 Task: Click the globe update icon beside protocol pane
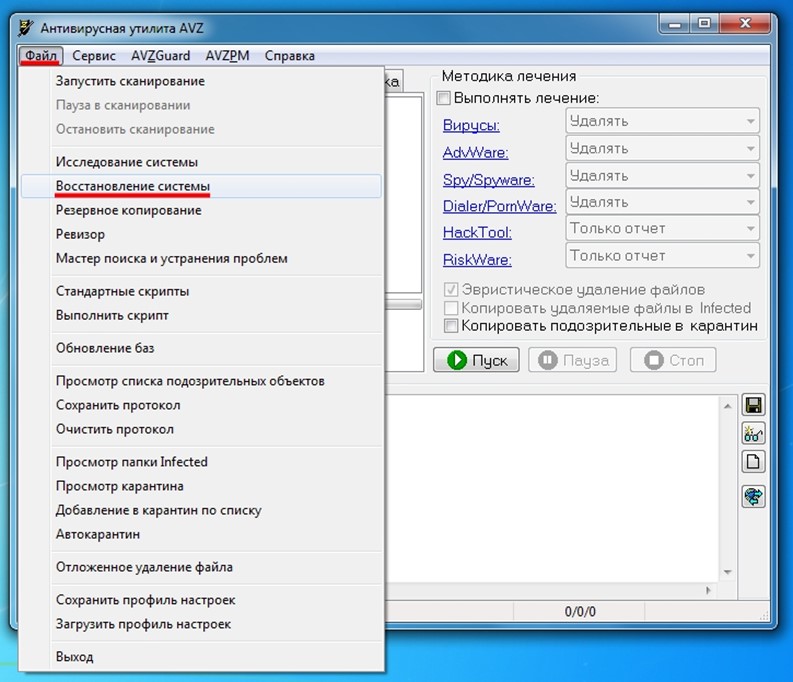753,496
